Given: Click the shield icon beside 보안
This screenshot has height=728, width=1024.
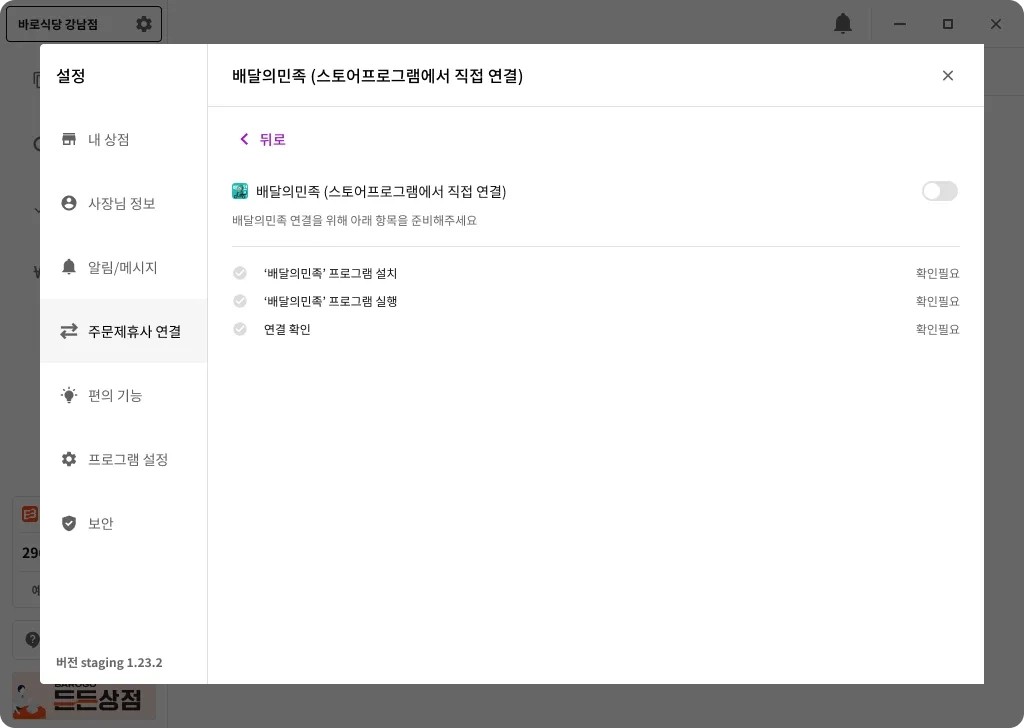Looking at the screenshot, I should [69, 523].
